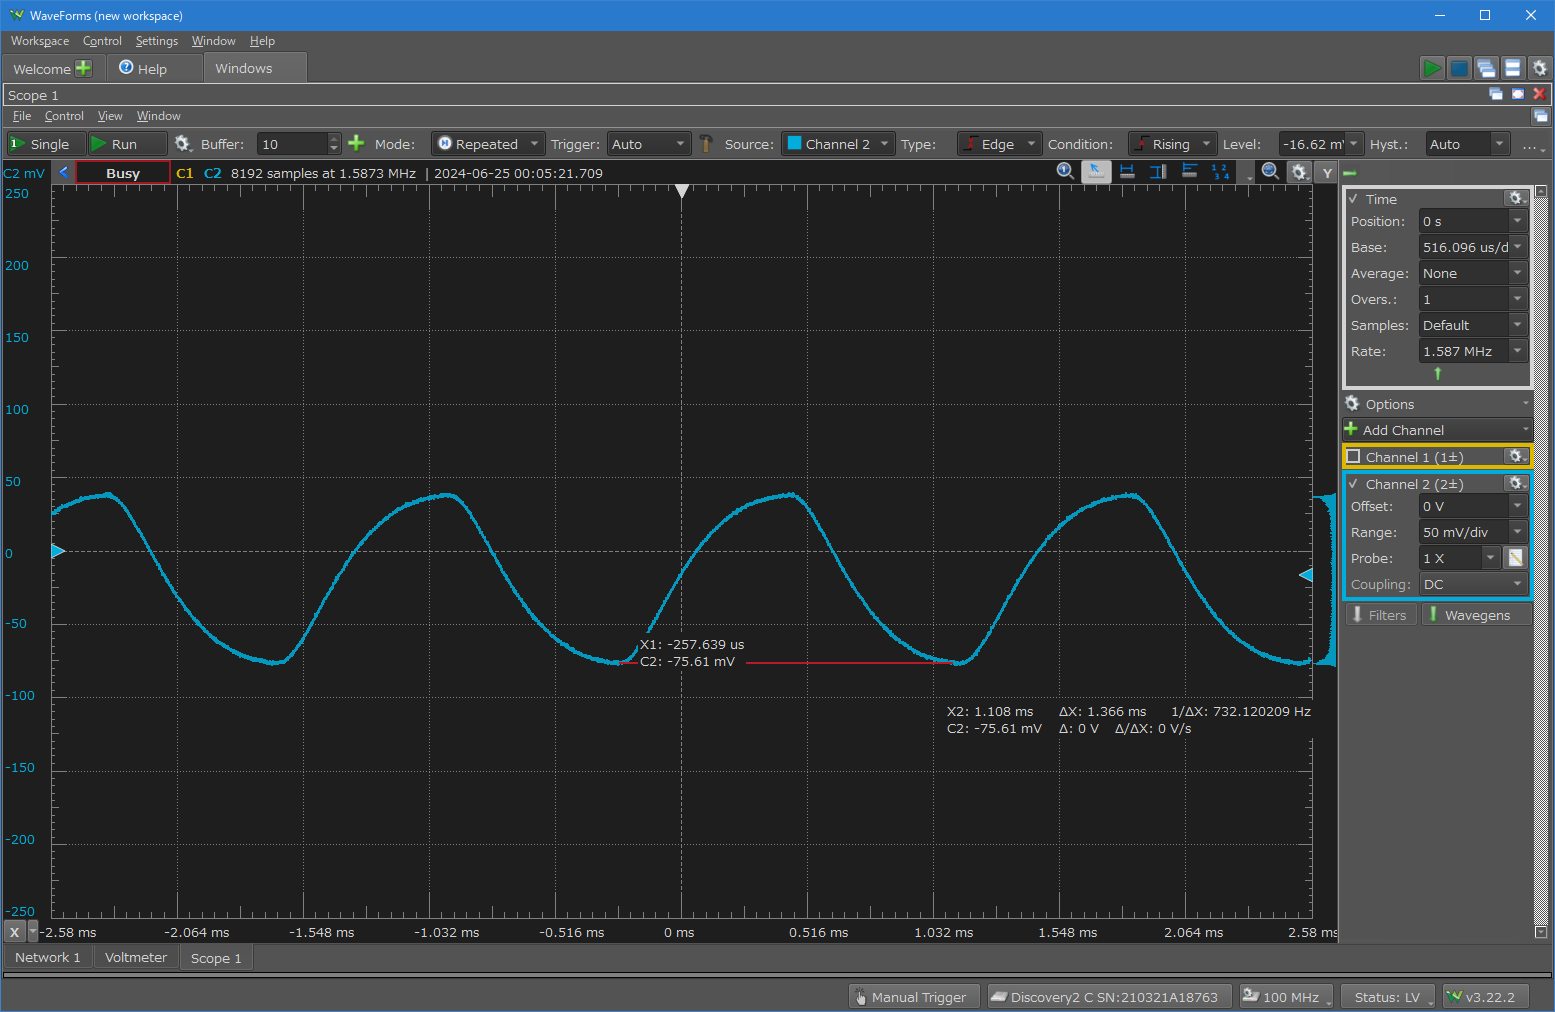Uncheck the Channel 2 checkbox
This screenshot has height=1012, width=1555.
[1353, 484]
